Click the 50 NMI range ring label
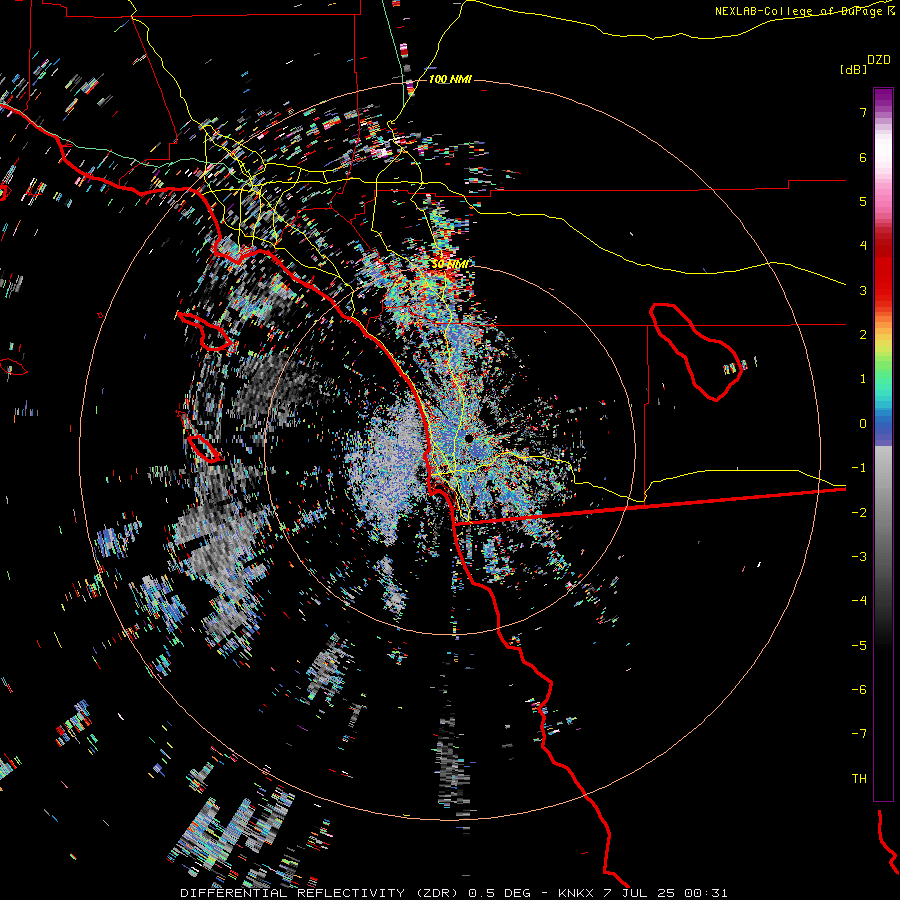Viewport: 900px width, 900px height. coord(449,264)
